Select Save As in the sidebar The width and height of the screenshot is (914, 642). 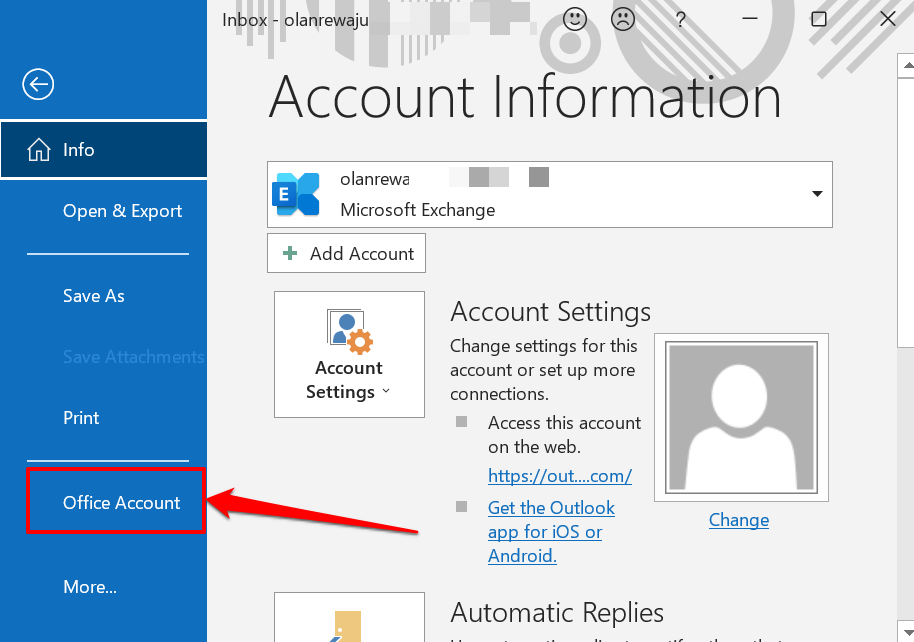94,296
